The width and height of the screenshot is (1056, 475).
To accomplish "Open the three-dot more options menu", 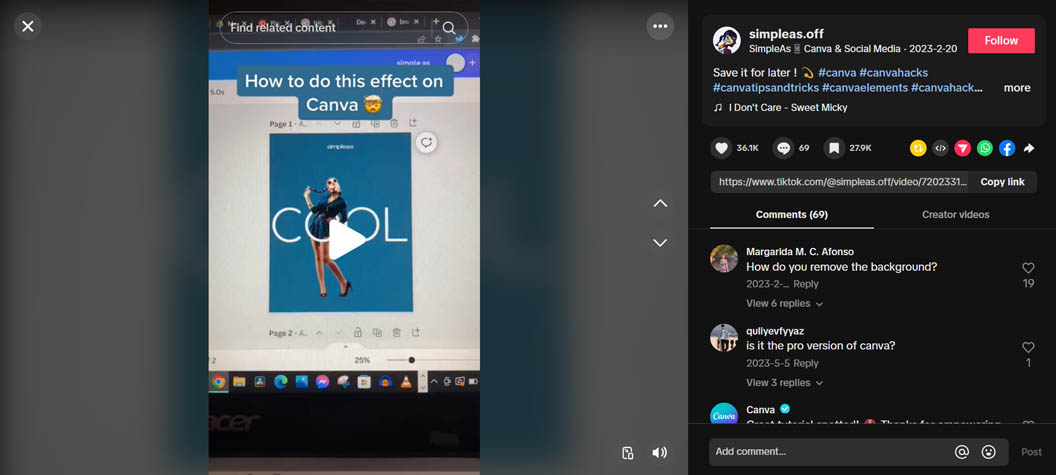I will pos(660,26).
